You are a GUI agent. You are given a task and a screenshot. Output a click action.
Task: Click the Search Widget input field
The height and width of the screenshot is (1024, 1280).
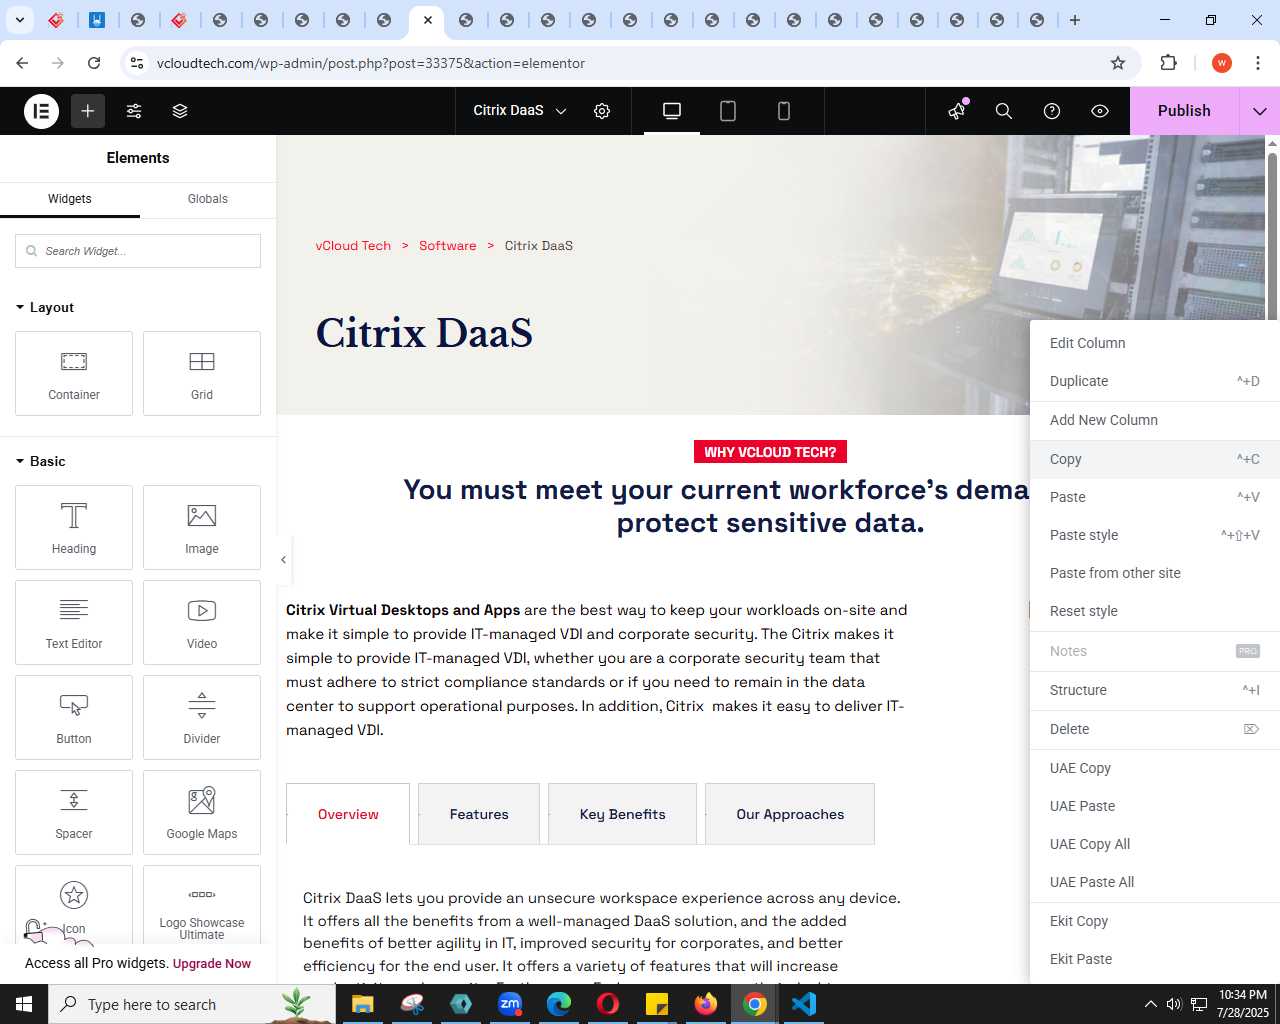coord(138,251)
